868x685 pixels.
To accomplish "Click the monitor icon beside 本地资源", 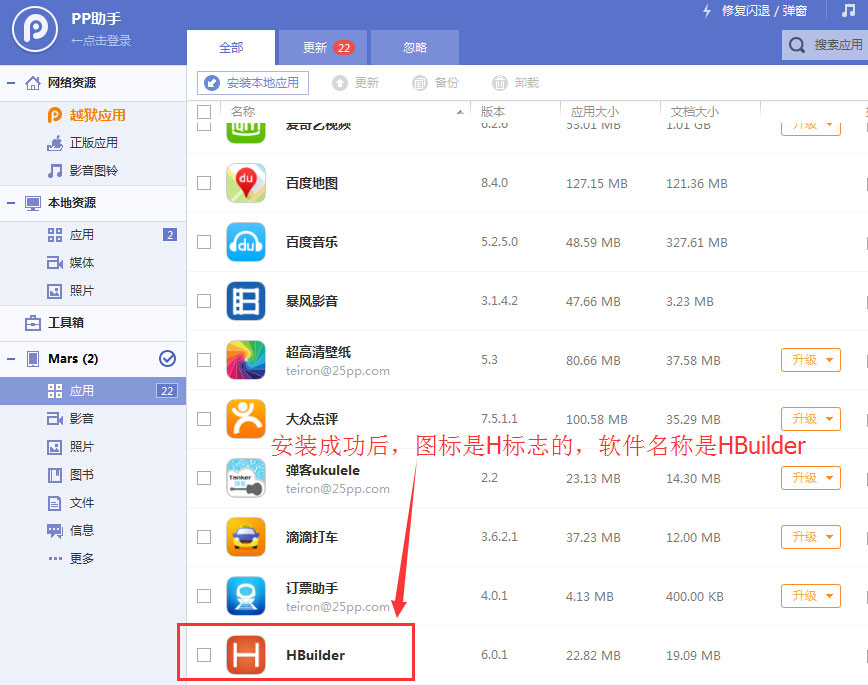I will coord(33,203).
